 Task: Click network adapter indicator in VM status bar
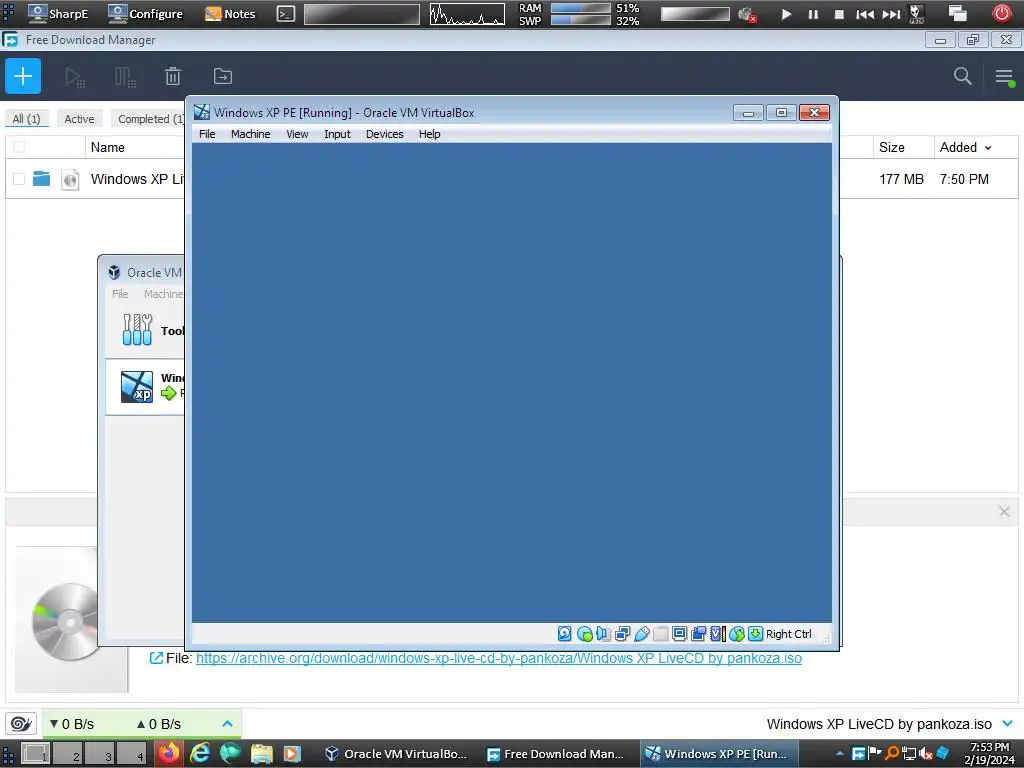click(x=622, y=633)
